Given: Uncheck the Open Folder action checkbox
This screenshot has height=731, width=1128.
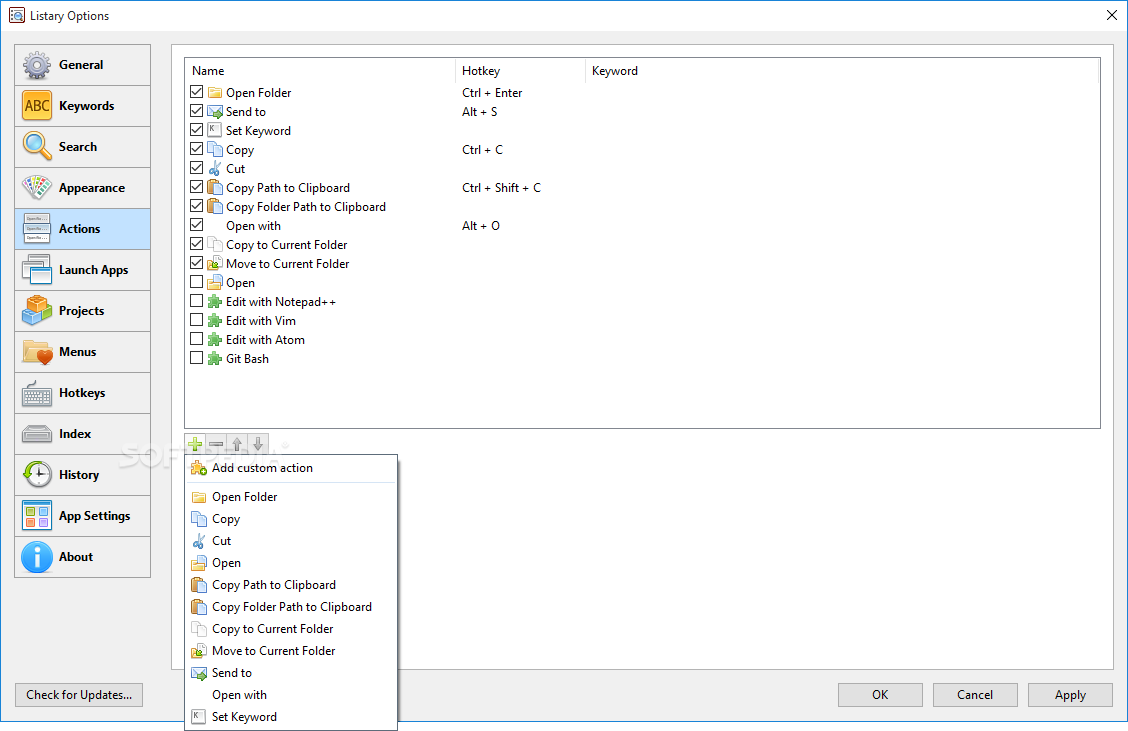Looking at the screenshot, I should tap(196, 92).
